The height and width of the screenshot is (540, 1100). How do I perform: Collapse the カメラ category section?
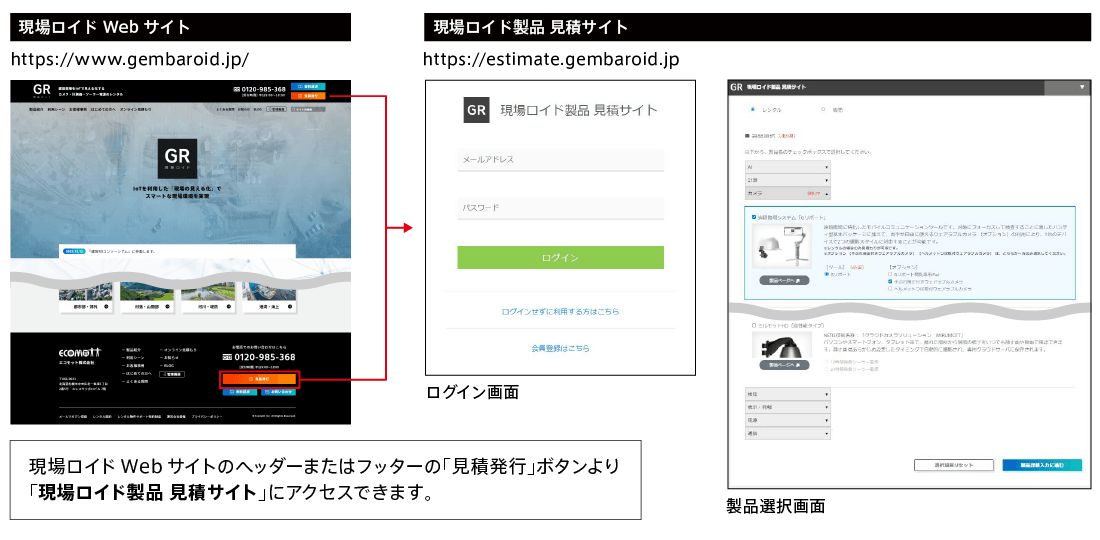[x=788, y=192]
